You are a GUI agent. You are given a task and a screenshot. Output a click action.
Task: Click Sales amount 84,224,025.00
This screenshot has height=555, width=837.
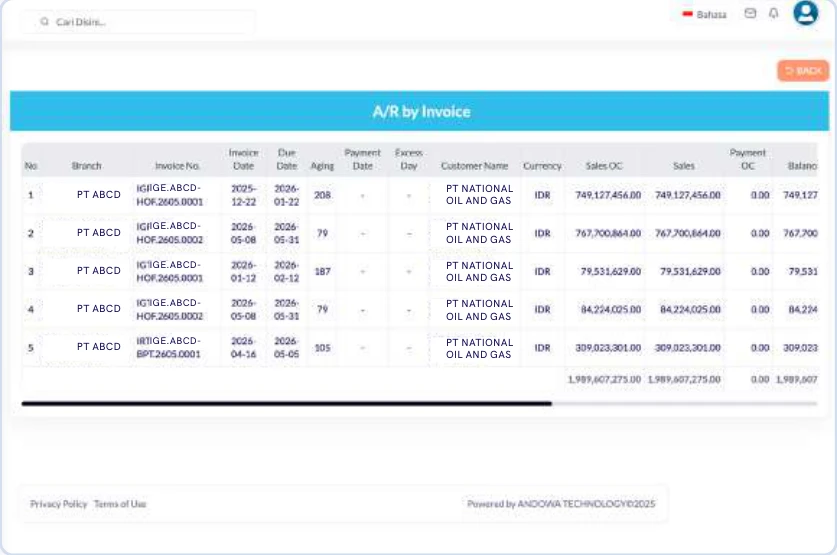coord(690,310)
